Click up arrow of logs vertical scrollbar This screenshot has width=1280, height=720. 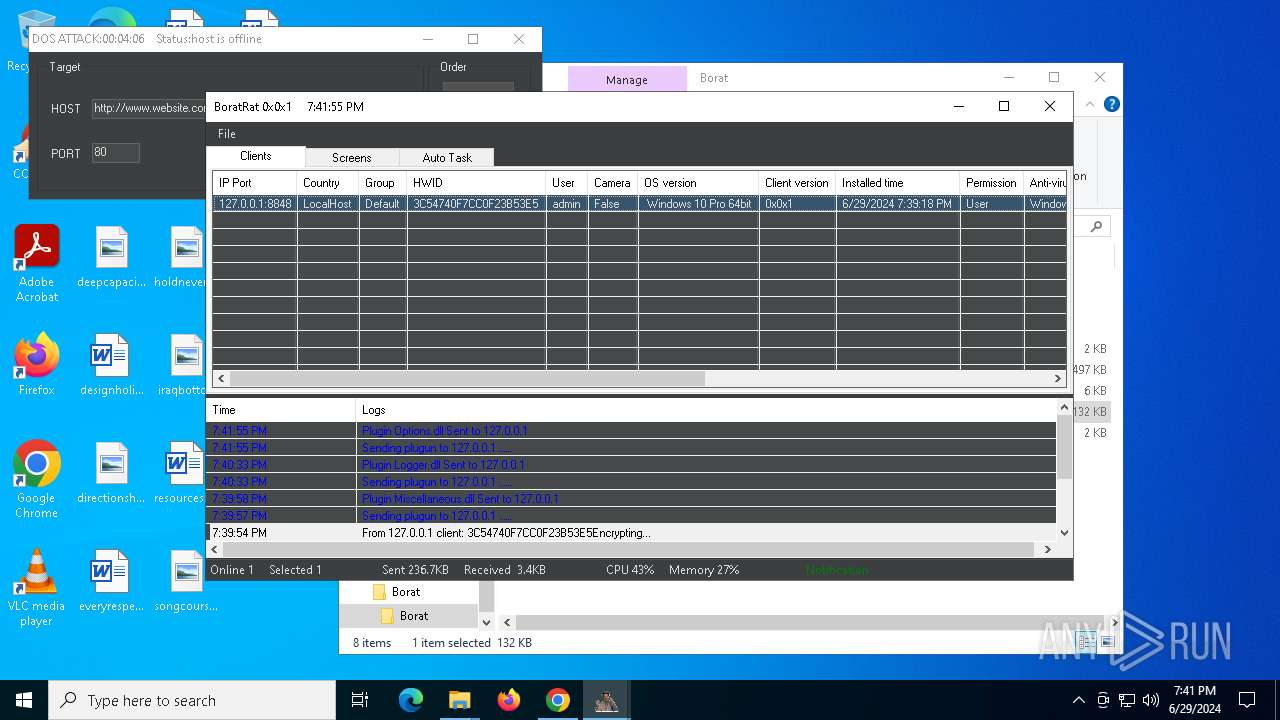click(x=1064, y=408)
